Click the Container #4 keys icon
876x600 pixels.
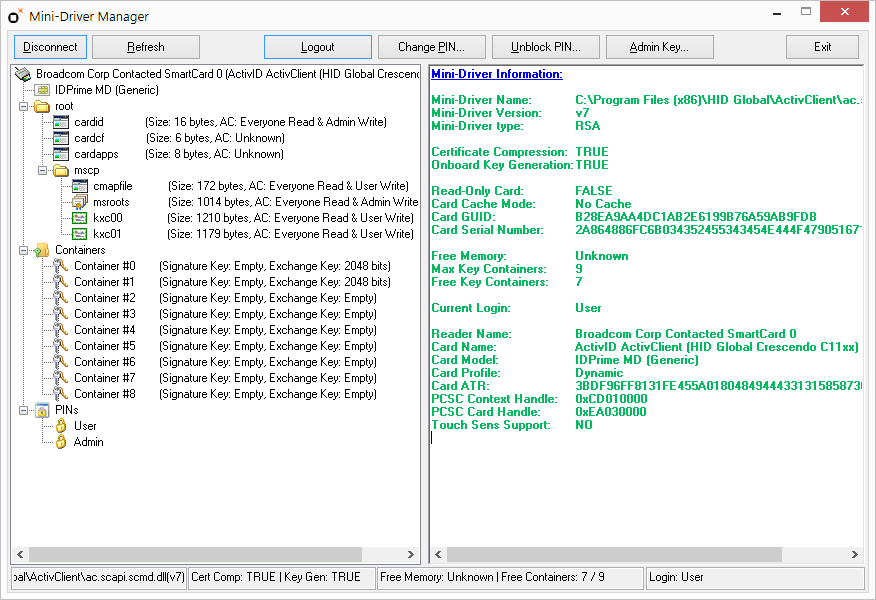tap(60, 330)
